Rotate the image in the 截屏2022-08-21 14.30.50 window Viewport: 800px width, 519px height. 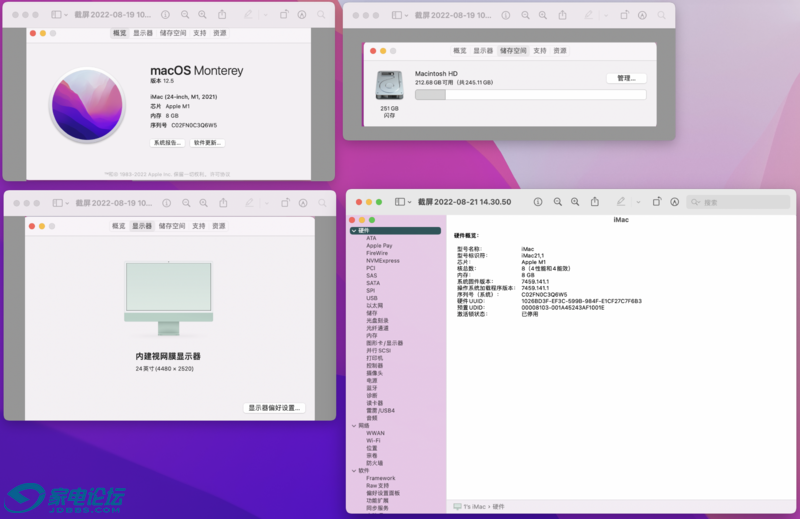[657, 202]
